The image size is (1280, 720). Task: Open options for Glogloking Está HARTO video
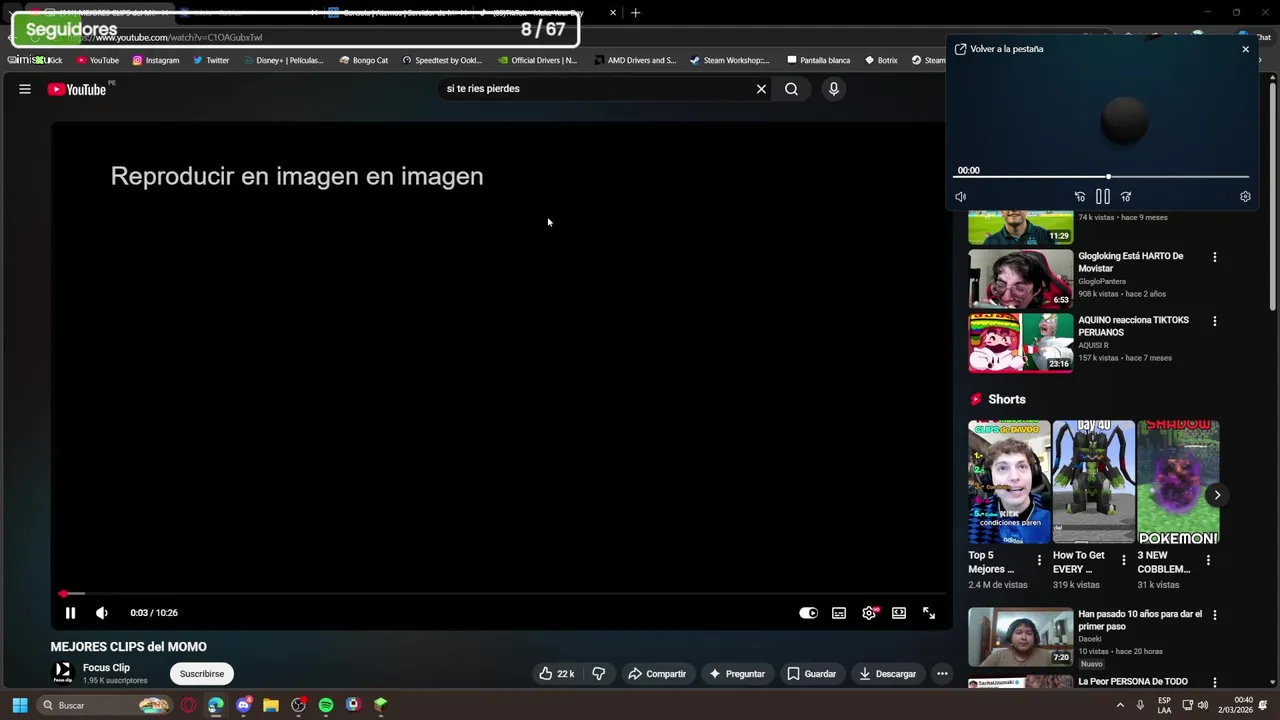(1215, 257)
